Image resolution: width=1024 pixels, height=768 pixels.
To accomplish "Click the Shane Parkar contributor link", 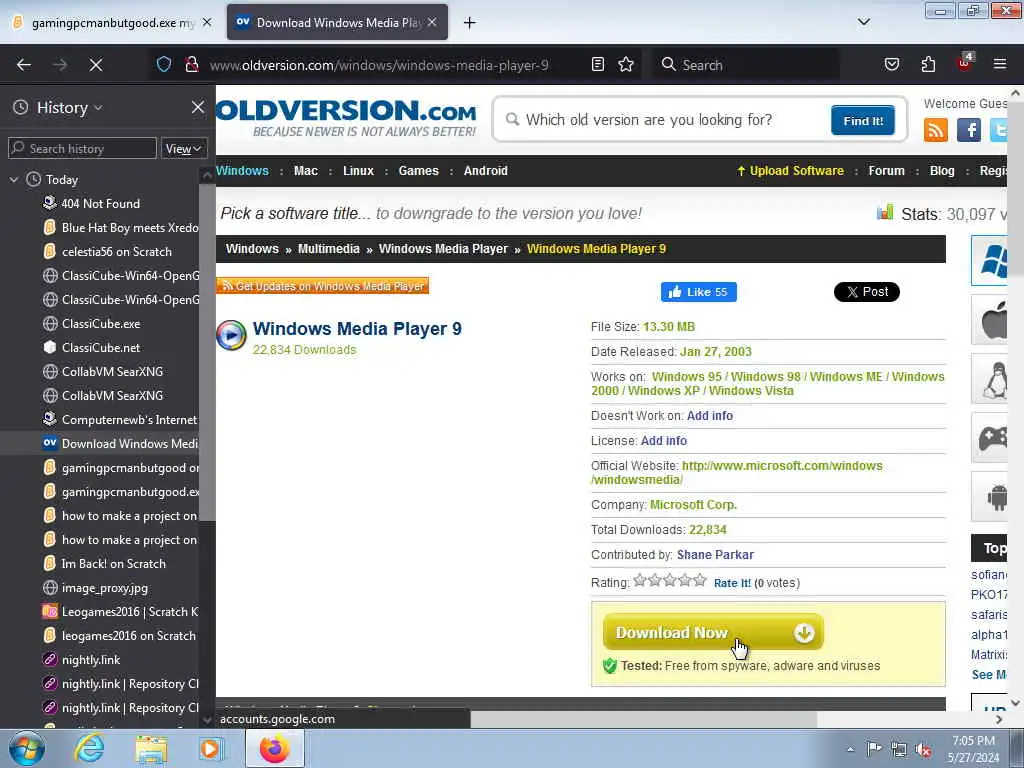I will pos(715,554).
